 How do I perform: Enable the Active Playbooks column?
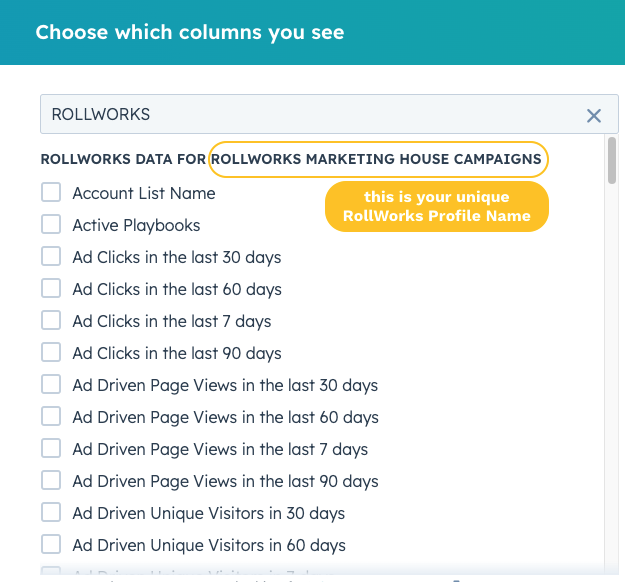tap(51, 225)
